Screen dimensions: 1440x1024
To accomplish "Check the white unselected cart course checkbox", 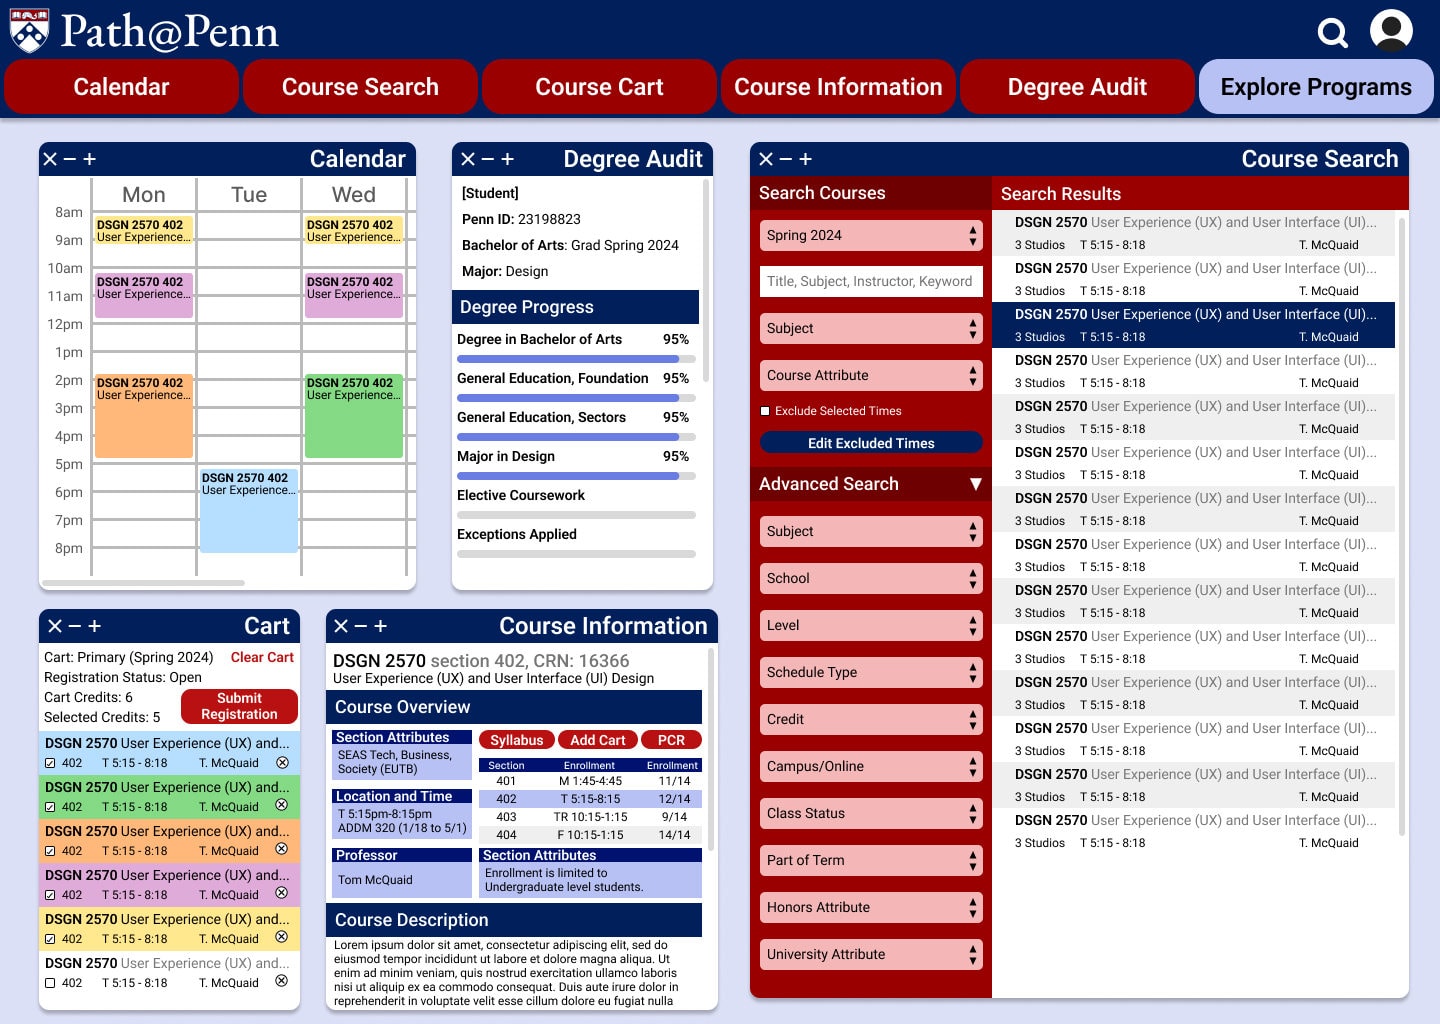I will point(50,983).
